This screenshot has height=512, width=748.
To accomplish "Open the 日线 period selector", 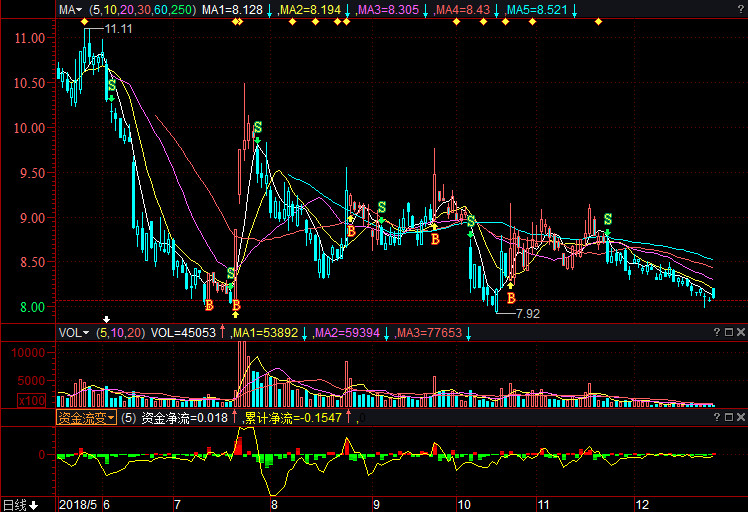I will click(20, 505).
